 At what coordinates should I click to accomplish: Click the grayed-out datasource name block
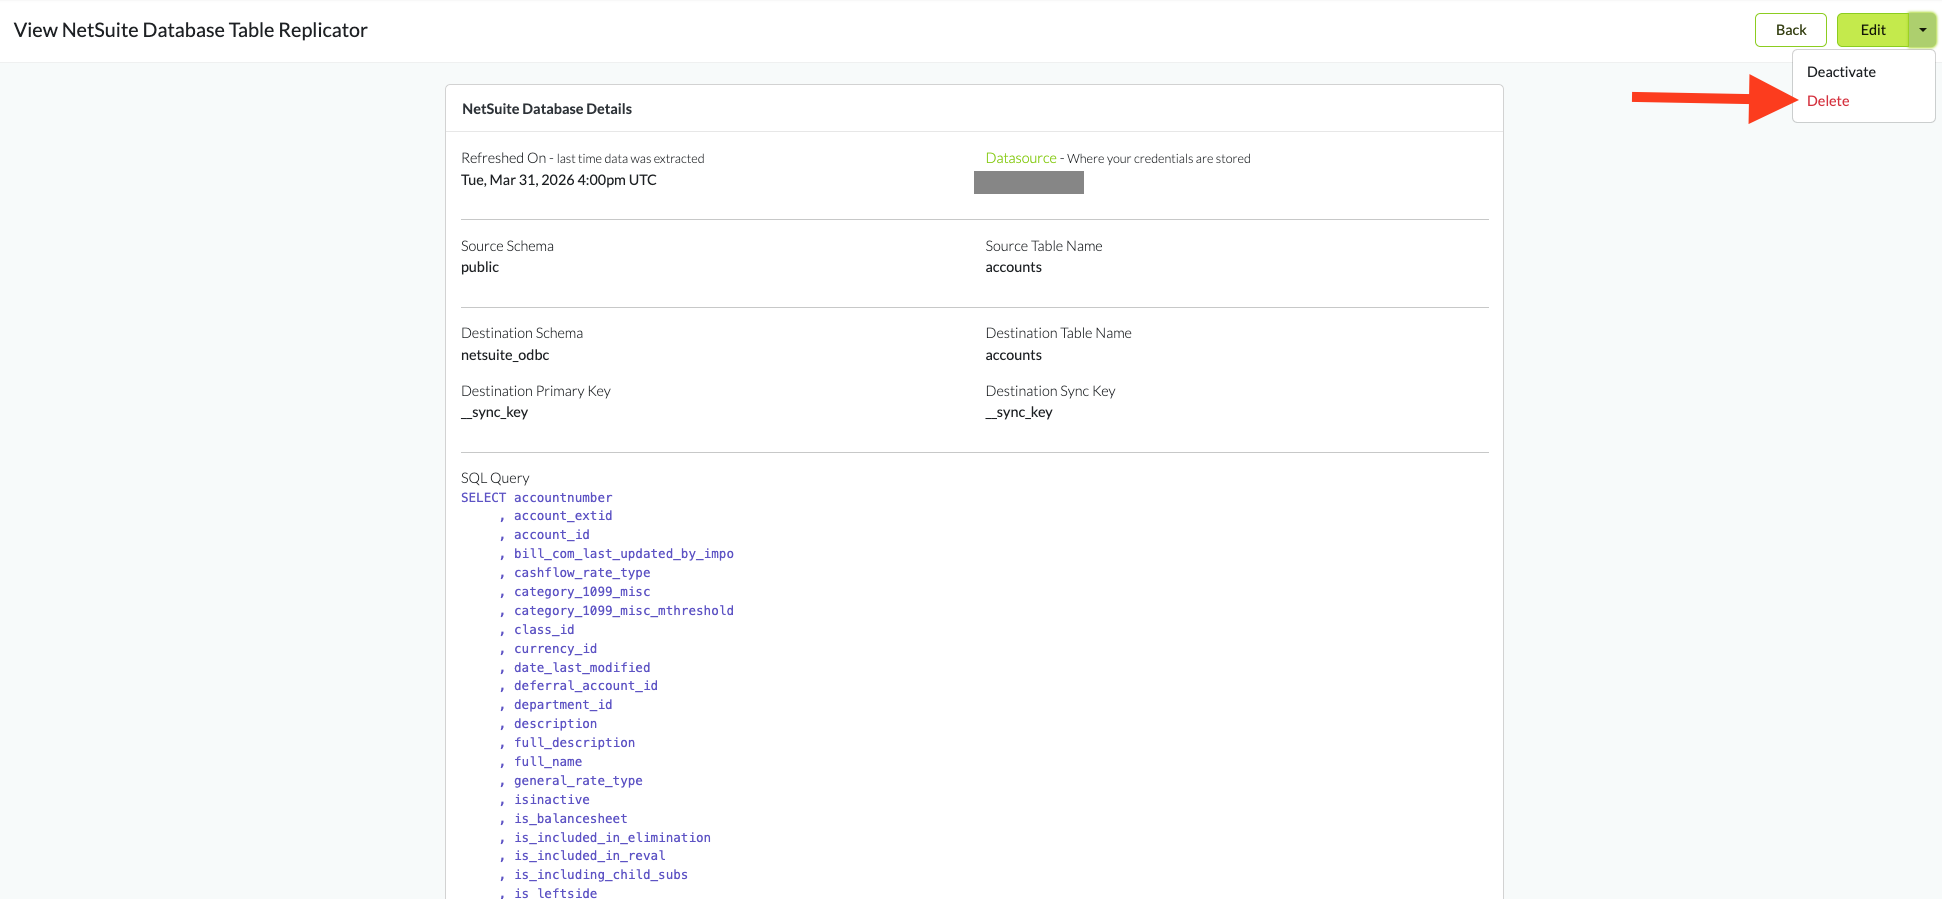click(1028, 182)
